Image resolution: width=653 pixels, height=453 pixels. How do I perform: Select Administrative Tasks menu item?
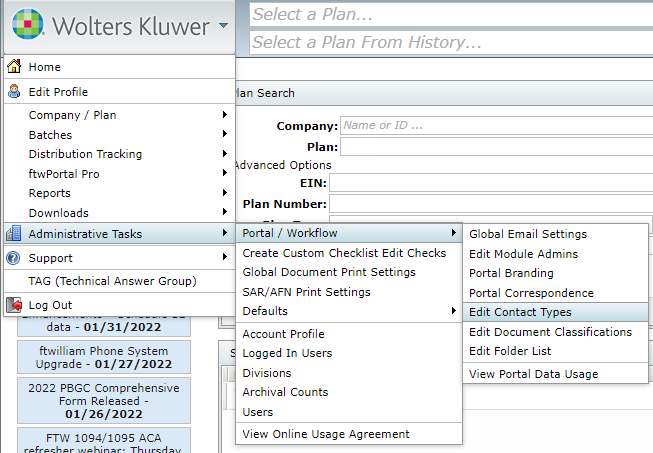[120, 234]
